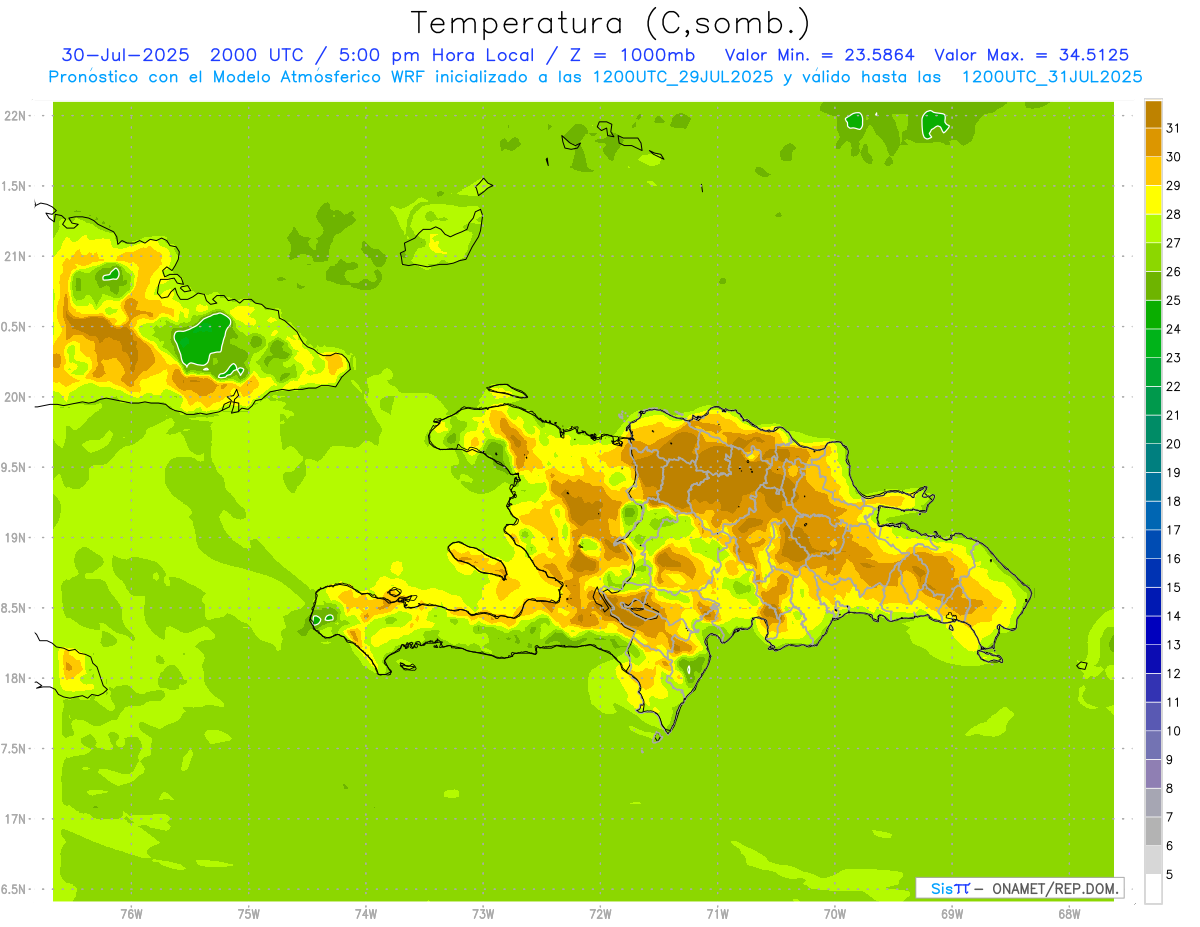1200x927 pixels.
Task: Select the '1200UTC_29JUL2025' initialization time text
Action: pyautogui.click(x=682, y=76)
